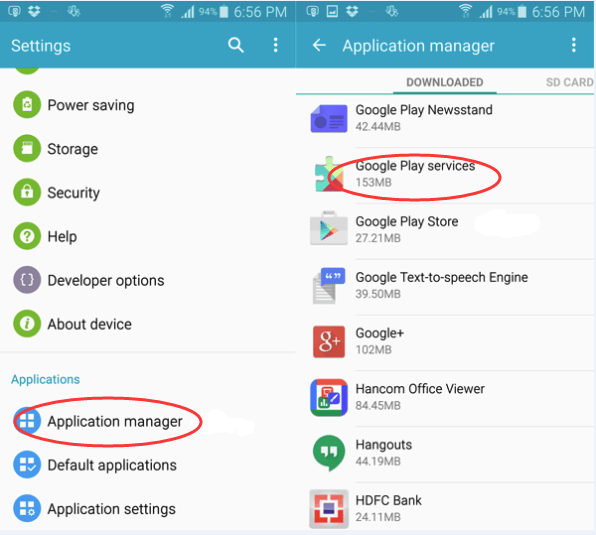The width and height of the screenshot is (596, 535).
Task: Open Power saving settings
Action: (x=148, y=105)
